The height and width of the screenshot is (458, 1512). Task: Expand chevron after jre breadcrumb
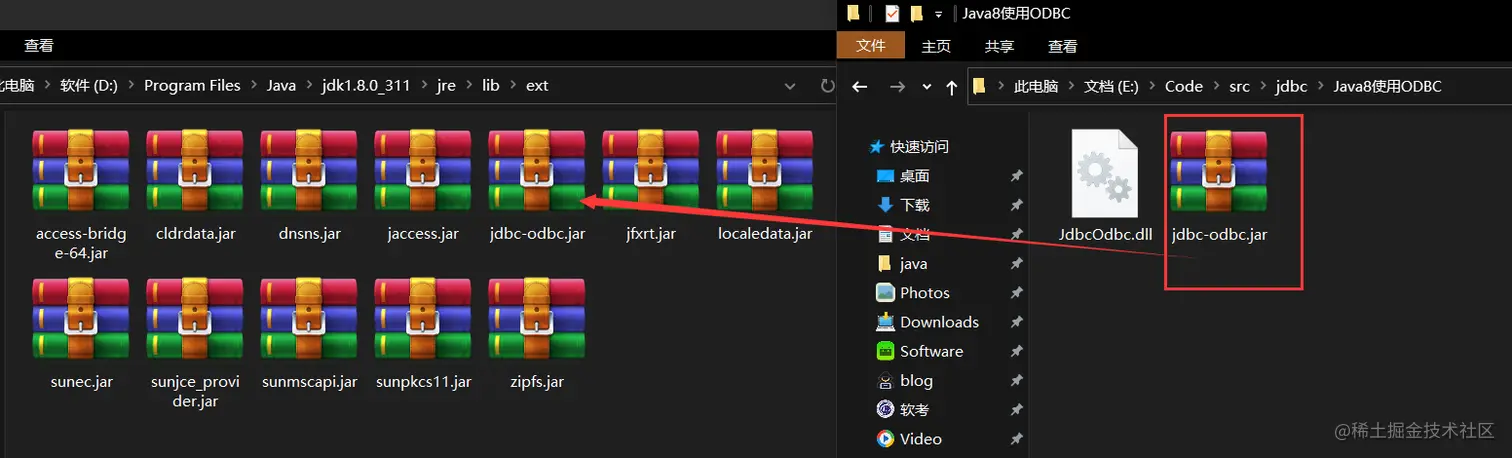(469, 86)
